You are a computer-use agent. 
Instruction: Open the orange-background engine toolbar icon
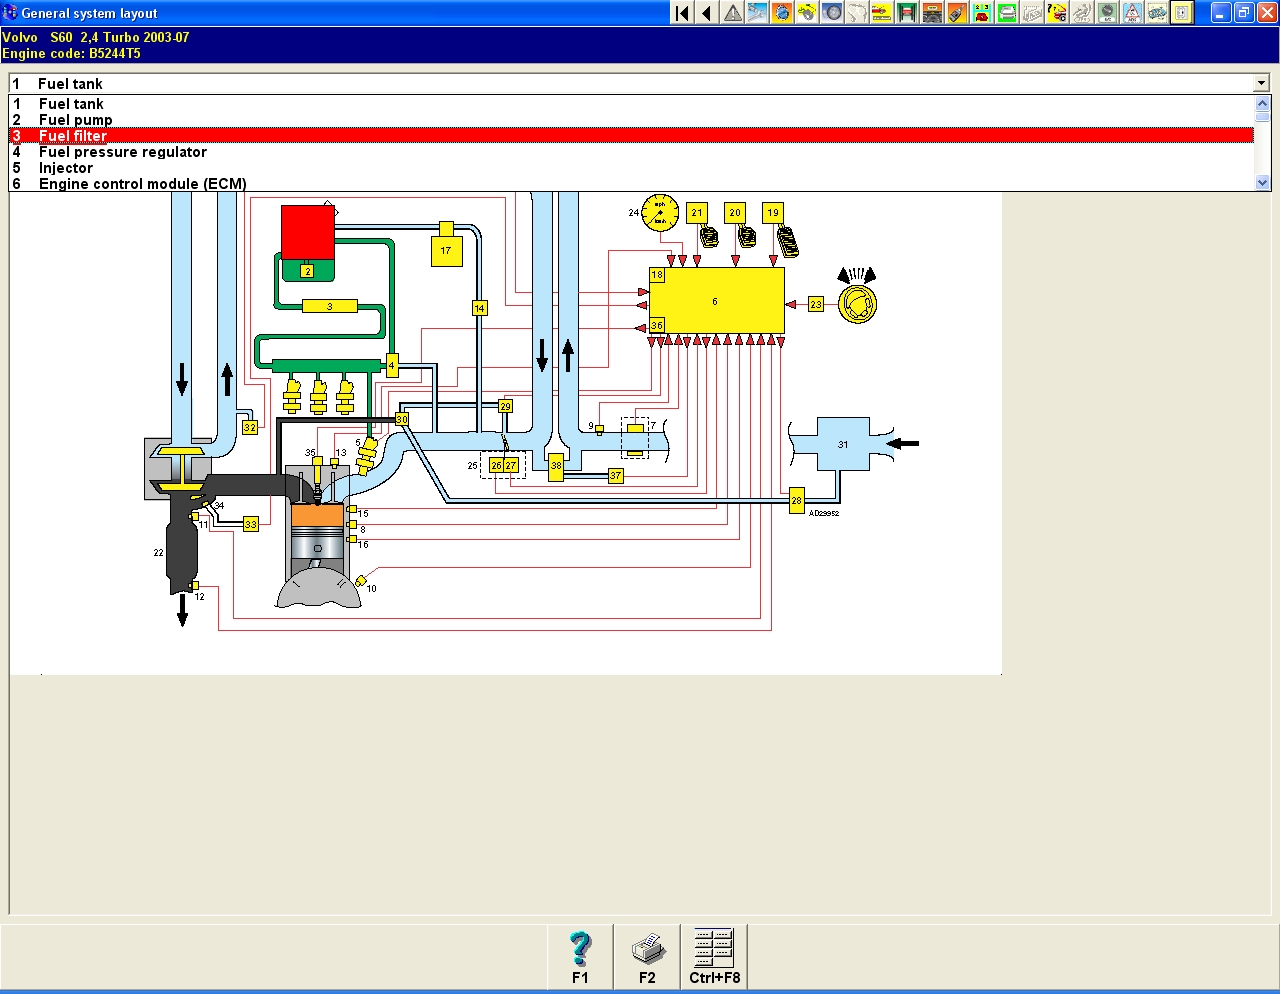[x=782, y=13]
